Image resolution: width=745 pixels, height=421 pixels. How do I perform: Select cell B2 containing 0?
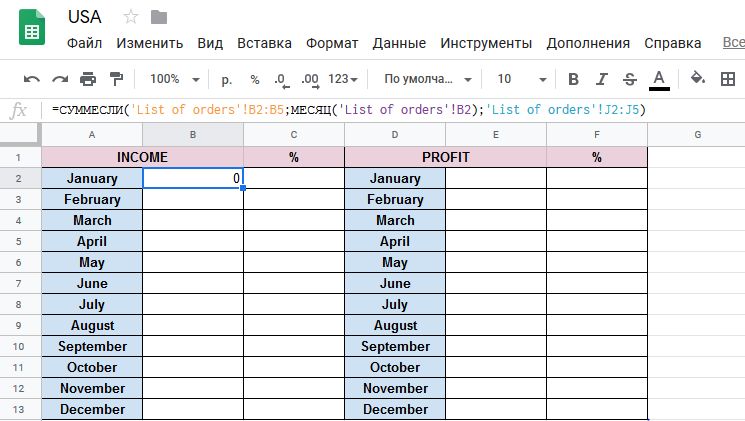193,178
